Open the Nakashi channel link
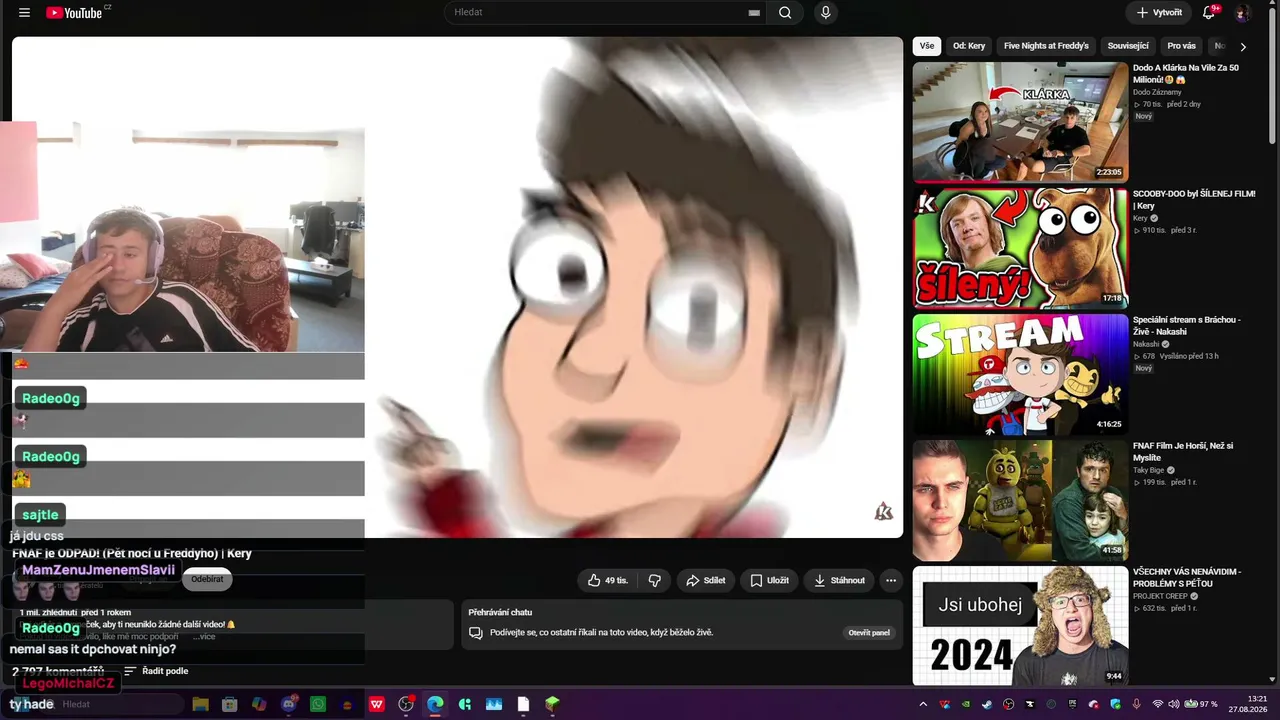The width and height of the screenshot is (1280, 720). (x=1146, y=344)
